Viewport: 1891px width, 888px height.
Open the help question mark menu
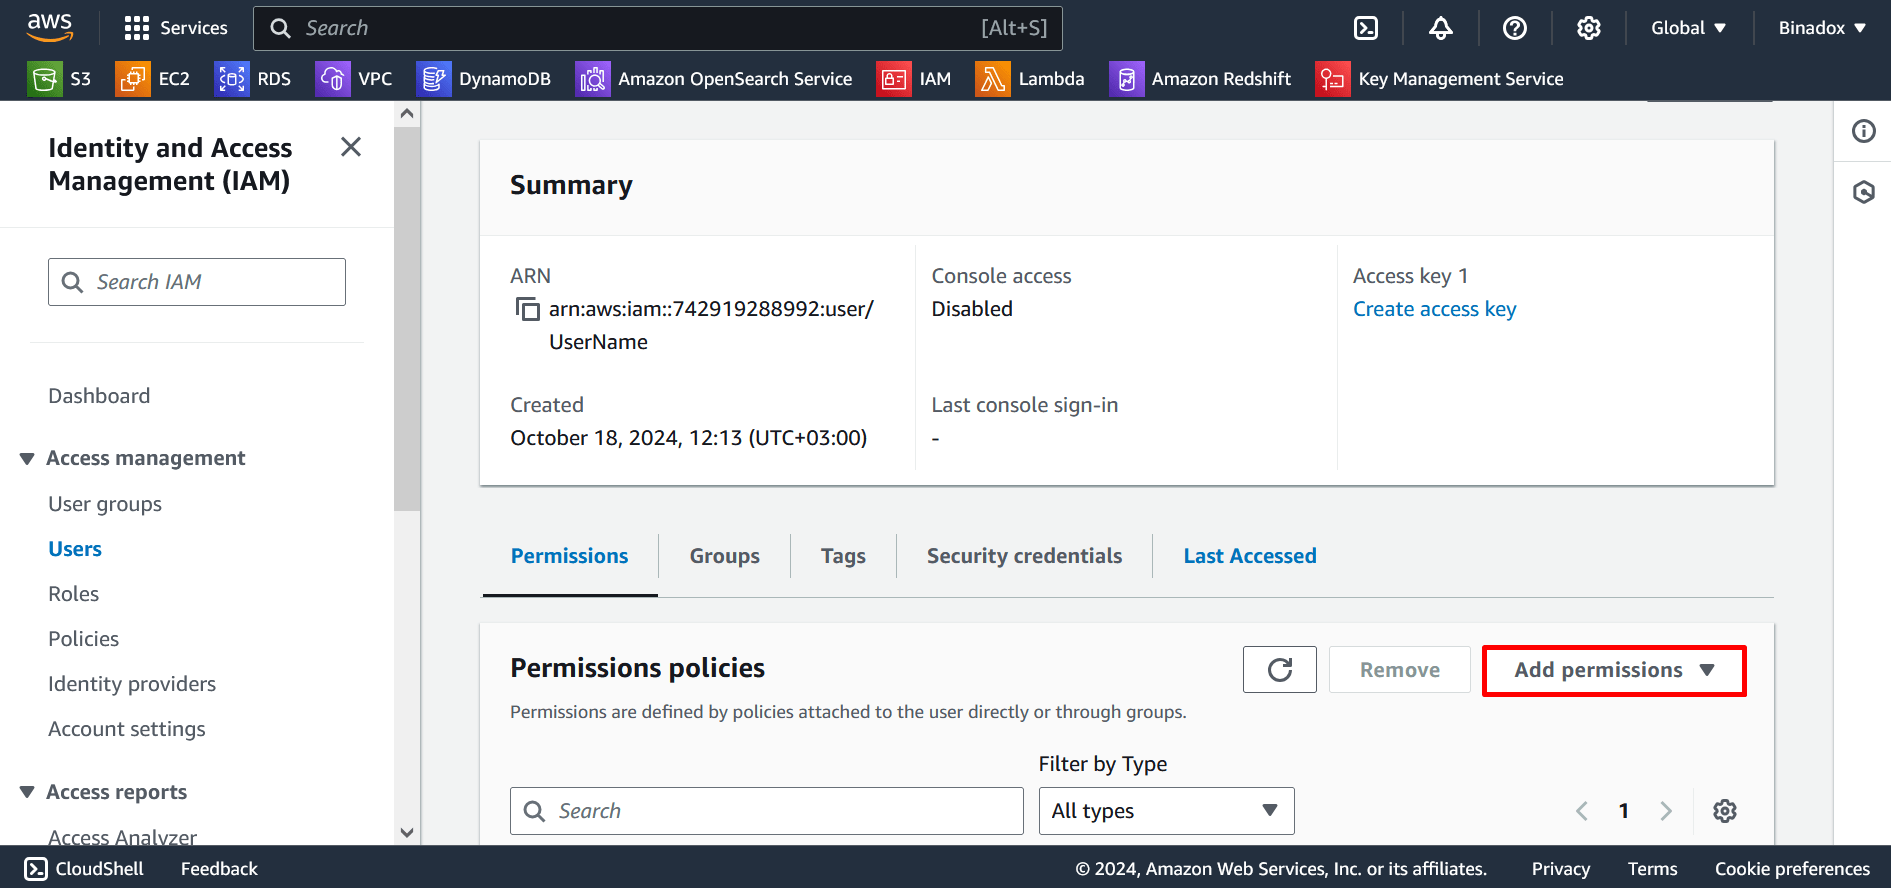(x=1515, y=28)
